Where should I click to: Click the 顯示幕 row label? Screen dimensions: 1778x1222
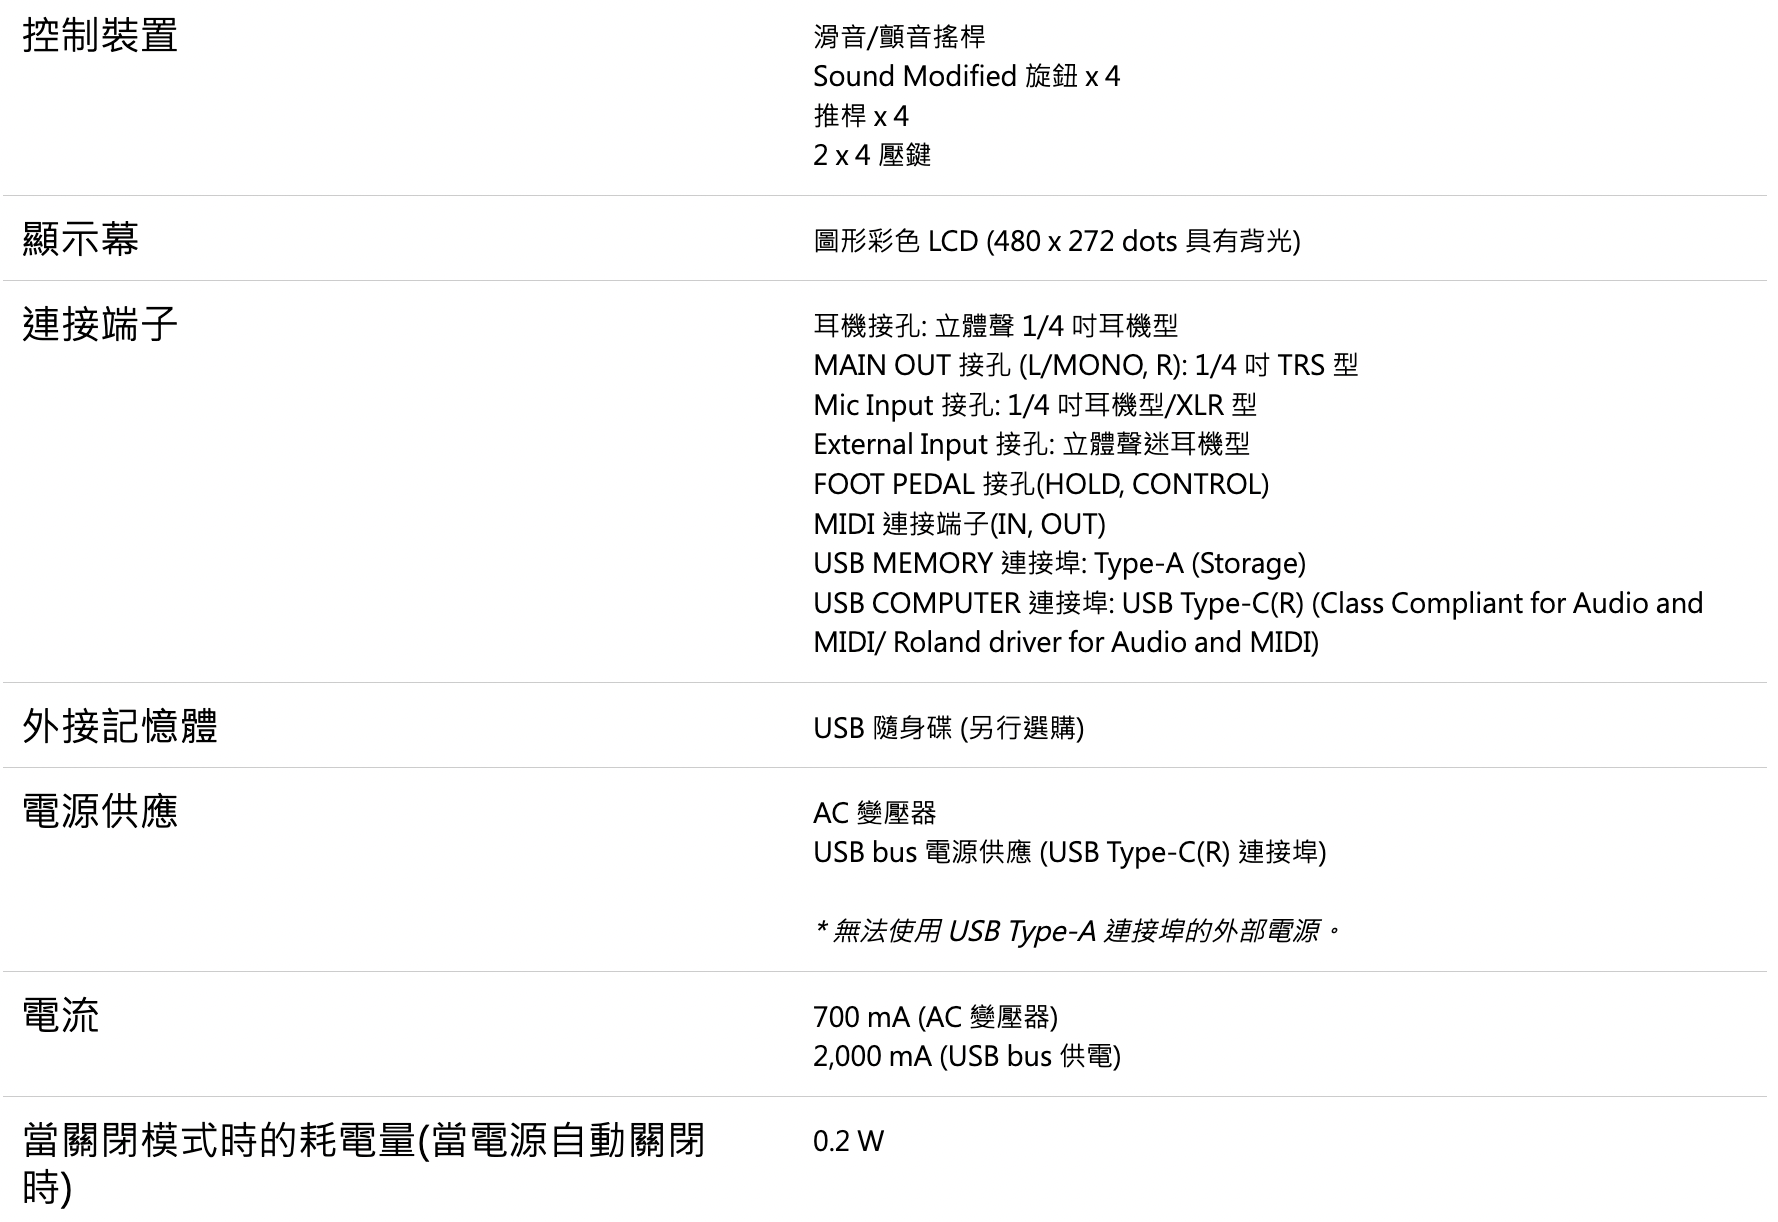(x=80, y=240)
